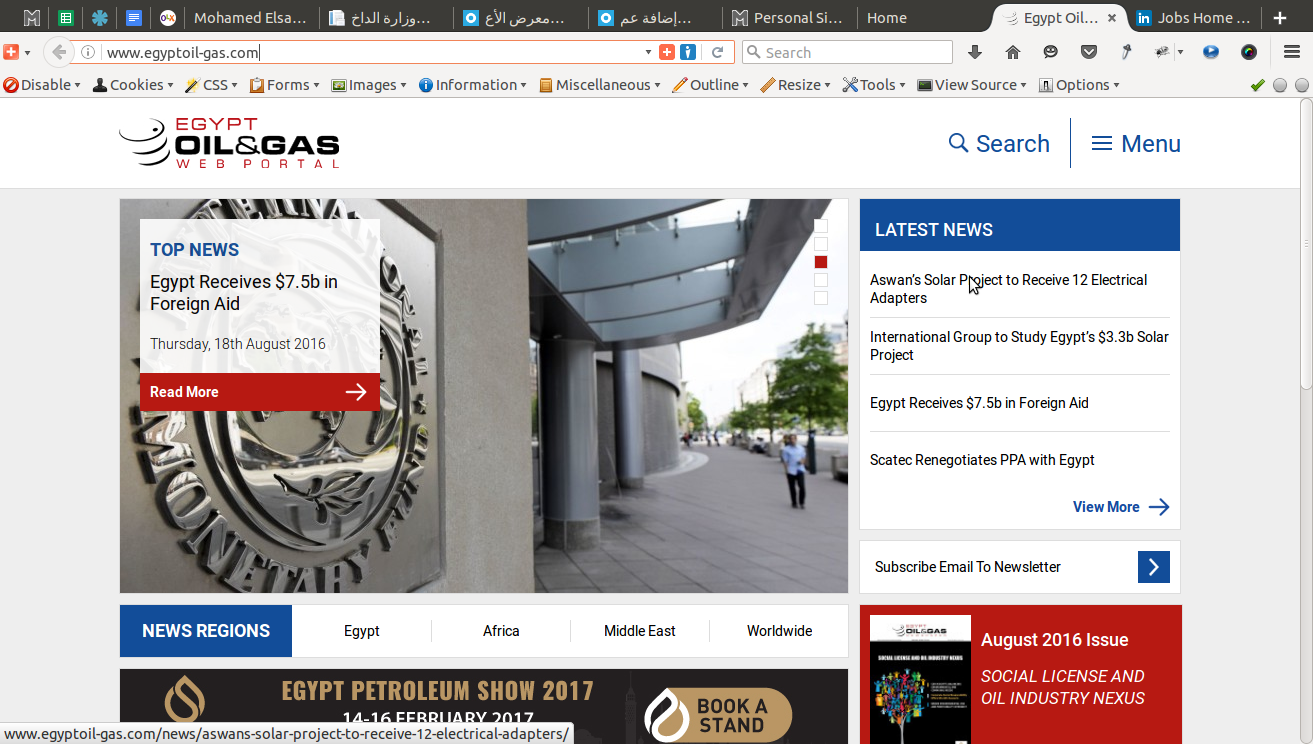Click the orange plus icon in address bar
1313x744 pixels.
click(x=667, y=53)
